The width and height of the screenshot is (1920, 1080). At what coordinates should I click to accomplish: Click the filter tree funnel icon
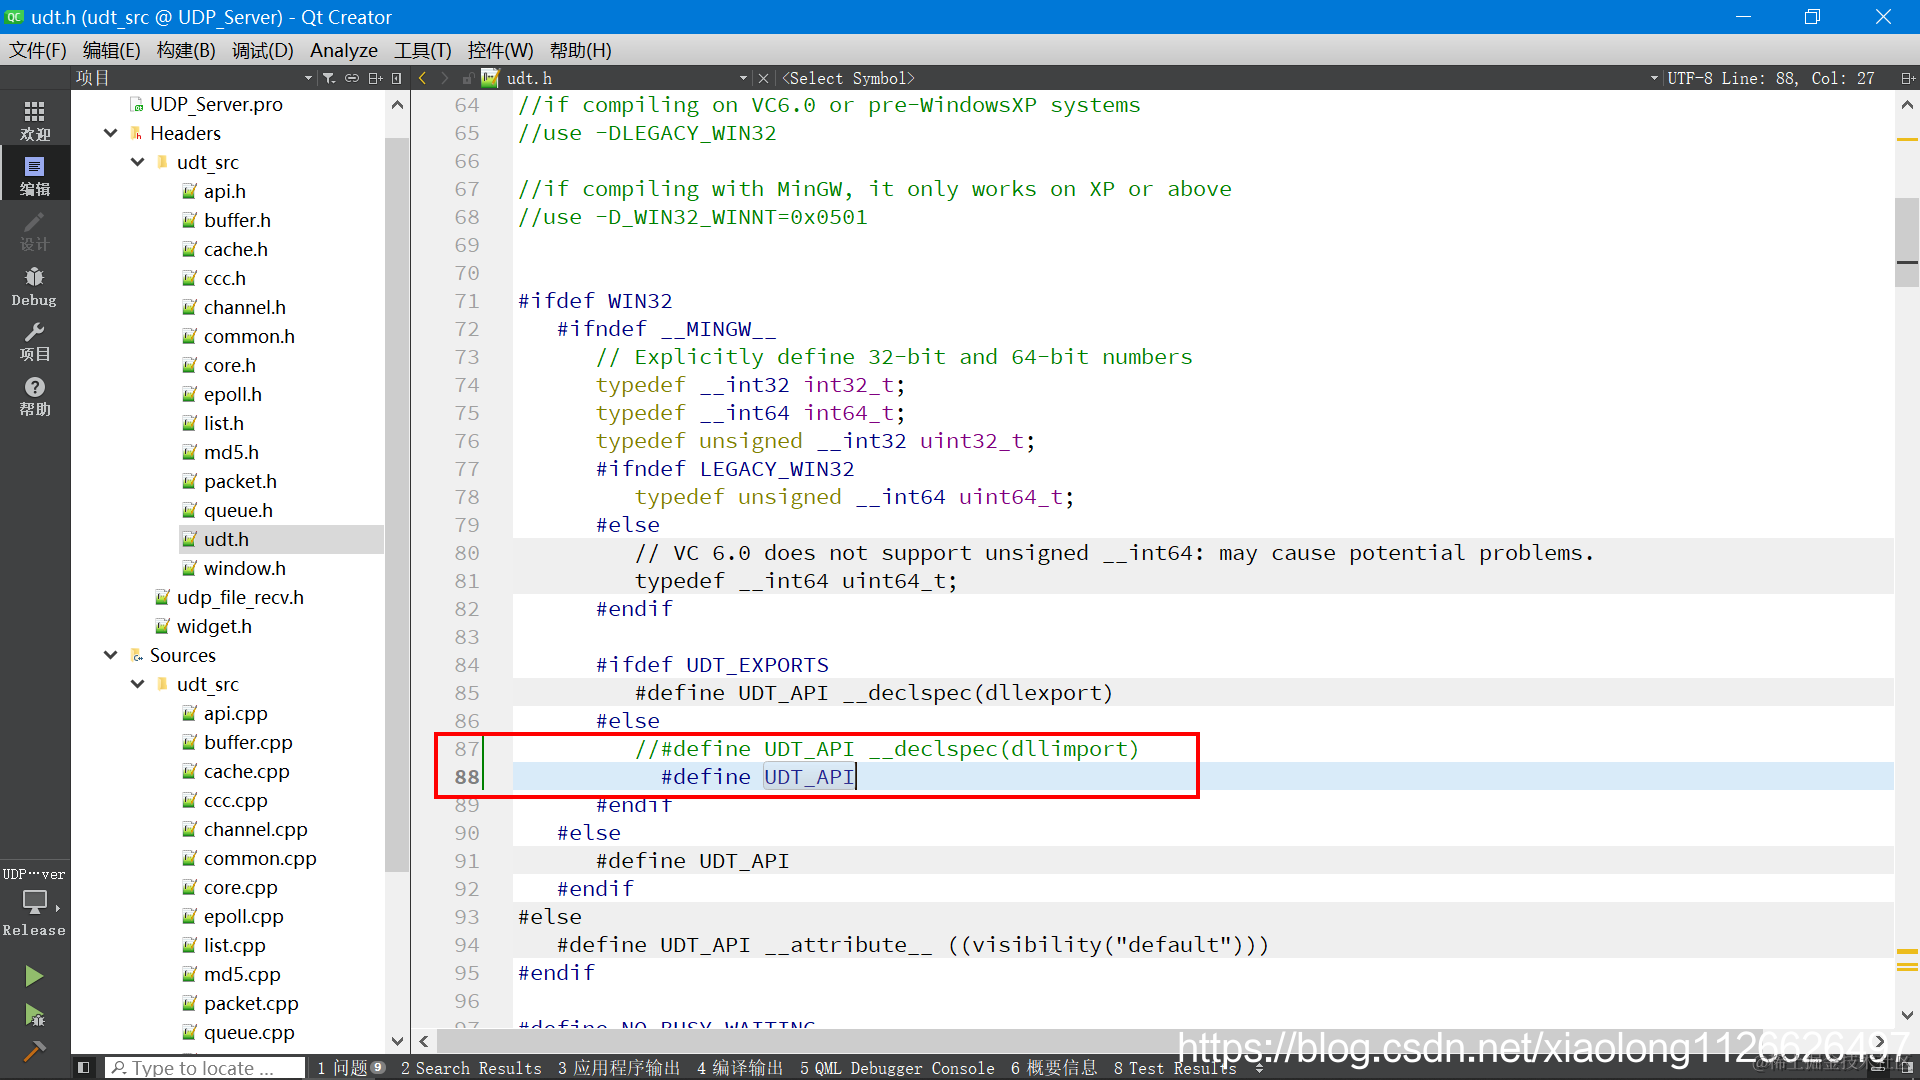coord(329,78)
